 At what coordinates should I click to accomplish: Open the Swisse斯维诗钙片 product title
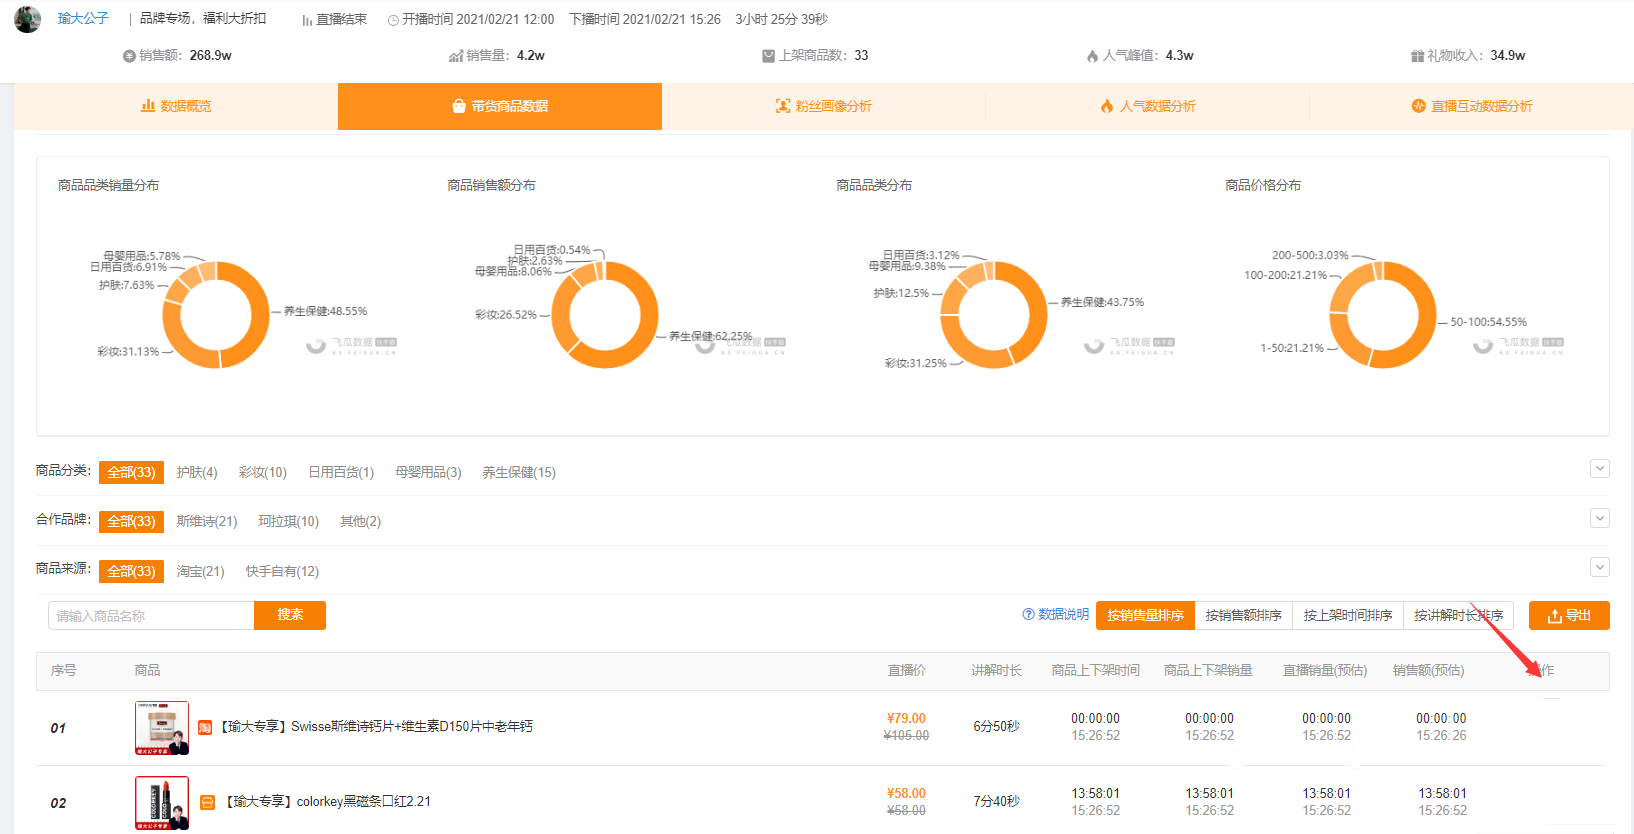376,726
